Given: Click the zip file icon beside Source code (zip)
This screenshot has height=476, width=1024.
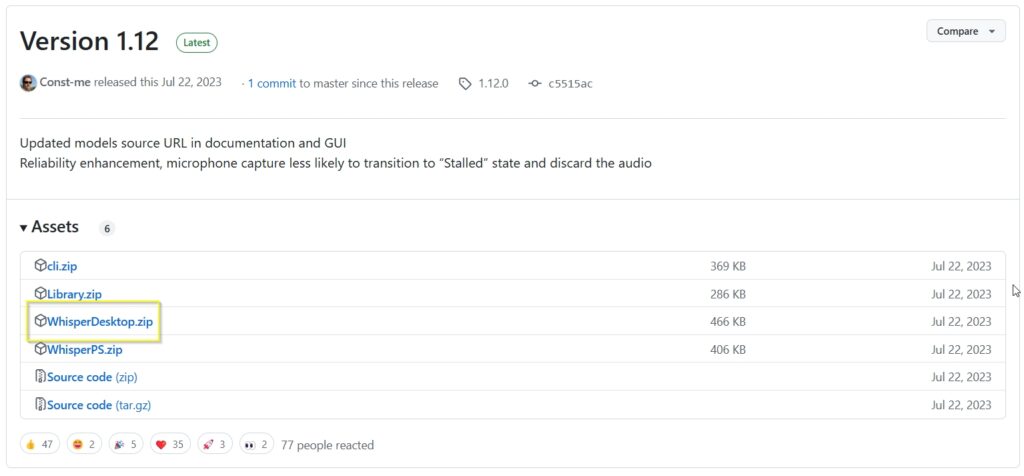Looking at the screenshot, I should [40, 377].
